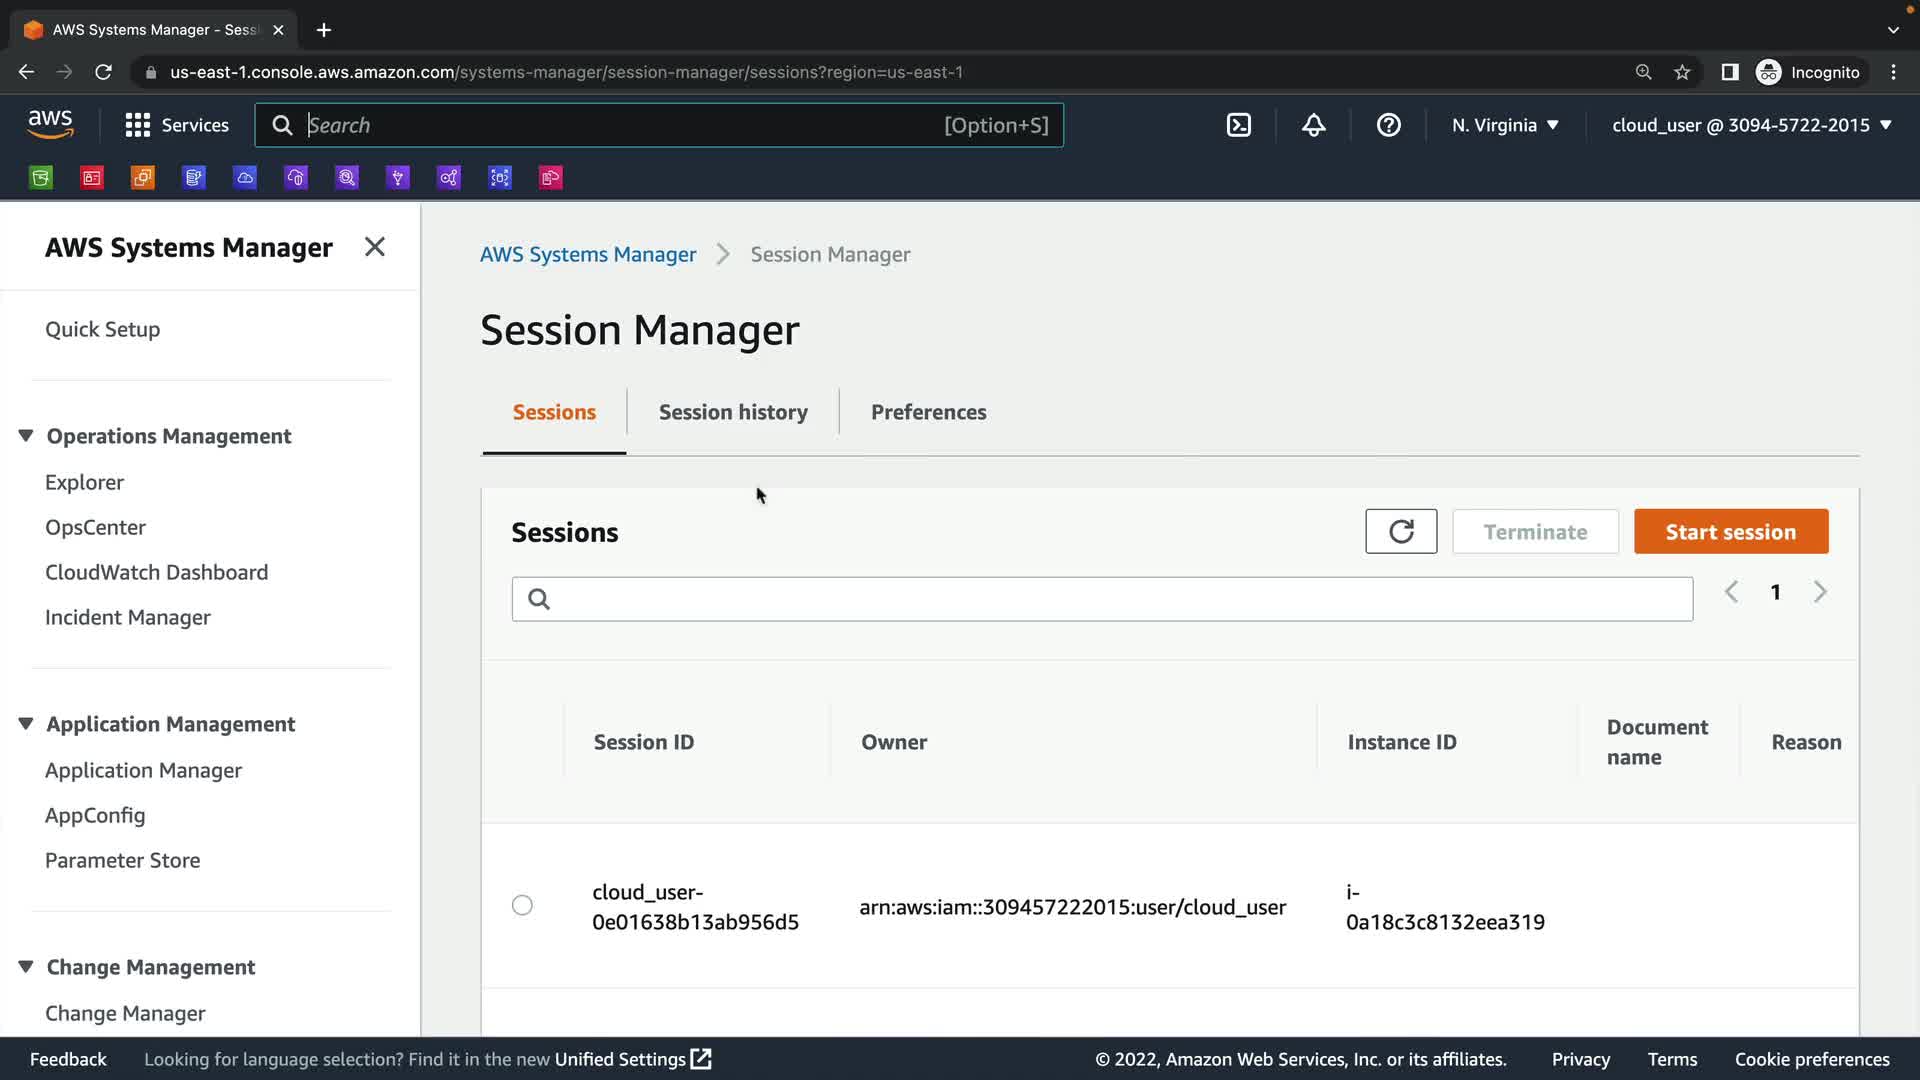Open the Services grid menu
The width and height of the screenshot is (1920, 1080).
coord(176,125)
